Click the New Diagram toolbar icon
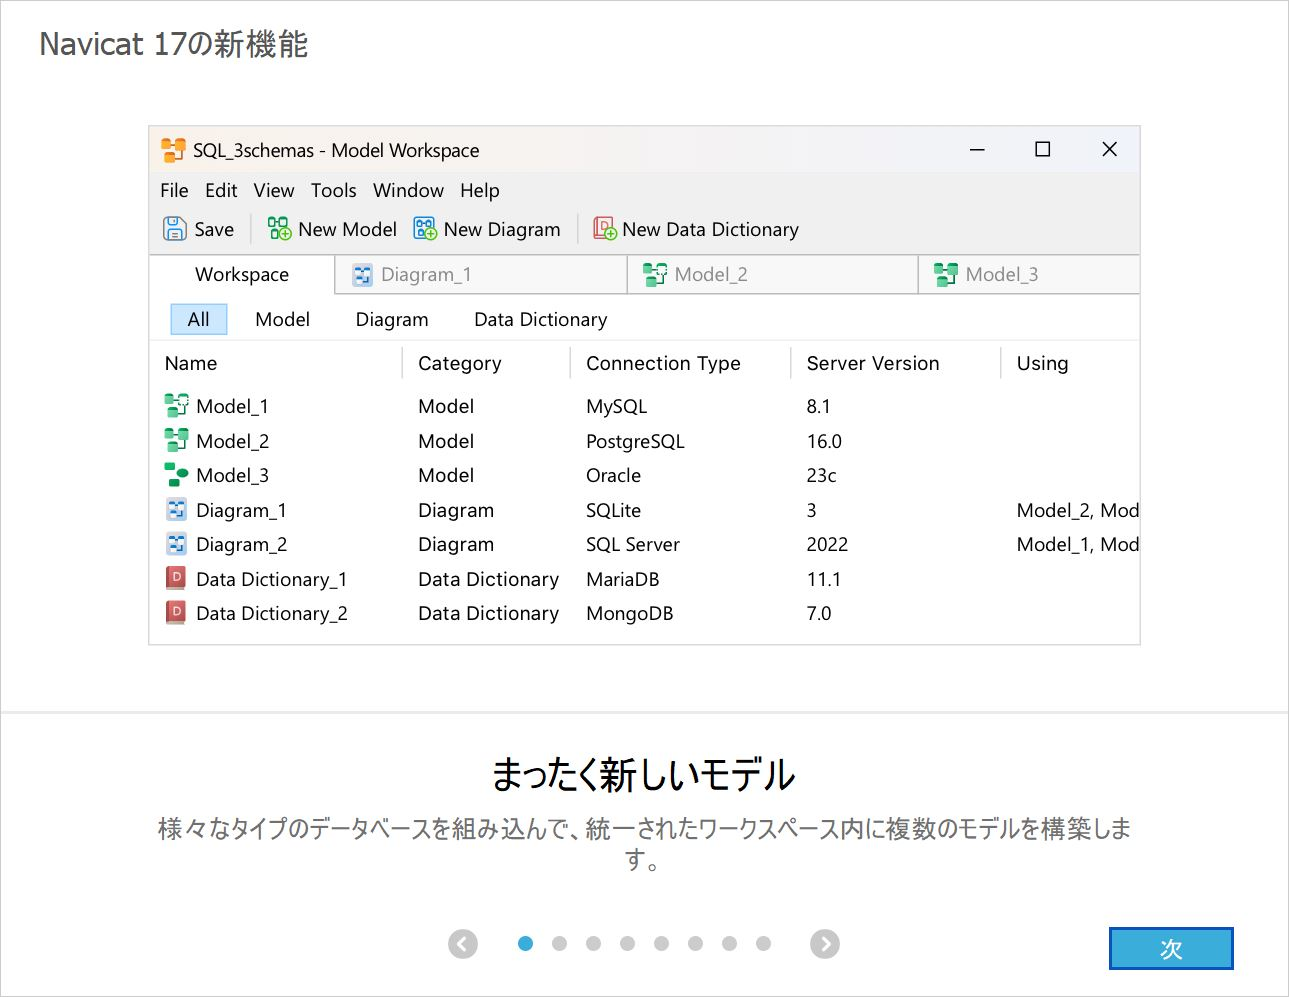 424,228
